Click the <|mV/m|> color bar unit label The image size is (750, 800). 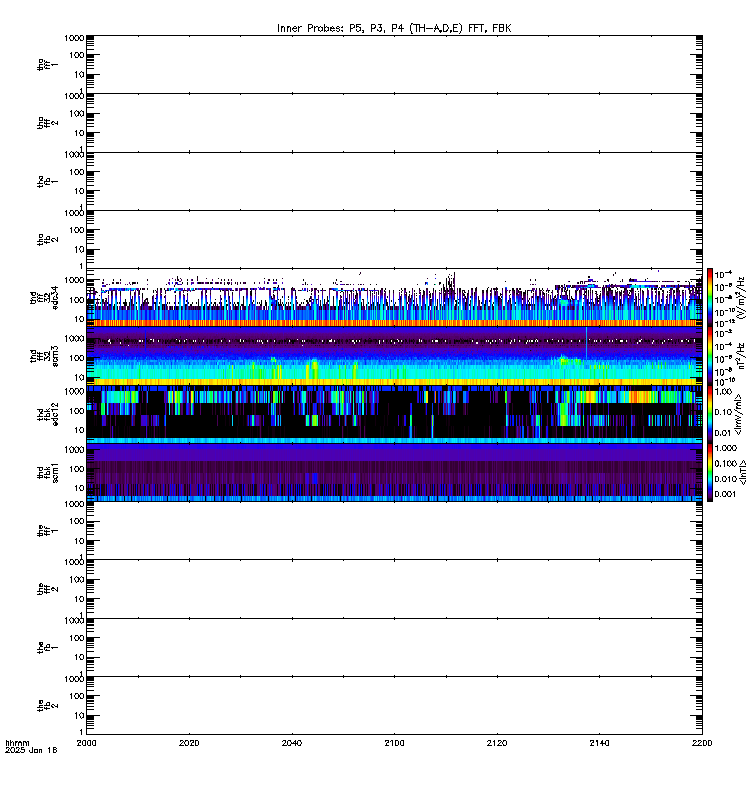[x=738, y=414]
